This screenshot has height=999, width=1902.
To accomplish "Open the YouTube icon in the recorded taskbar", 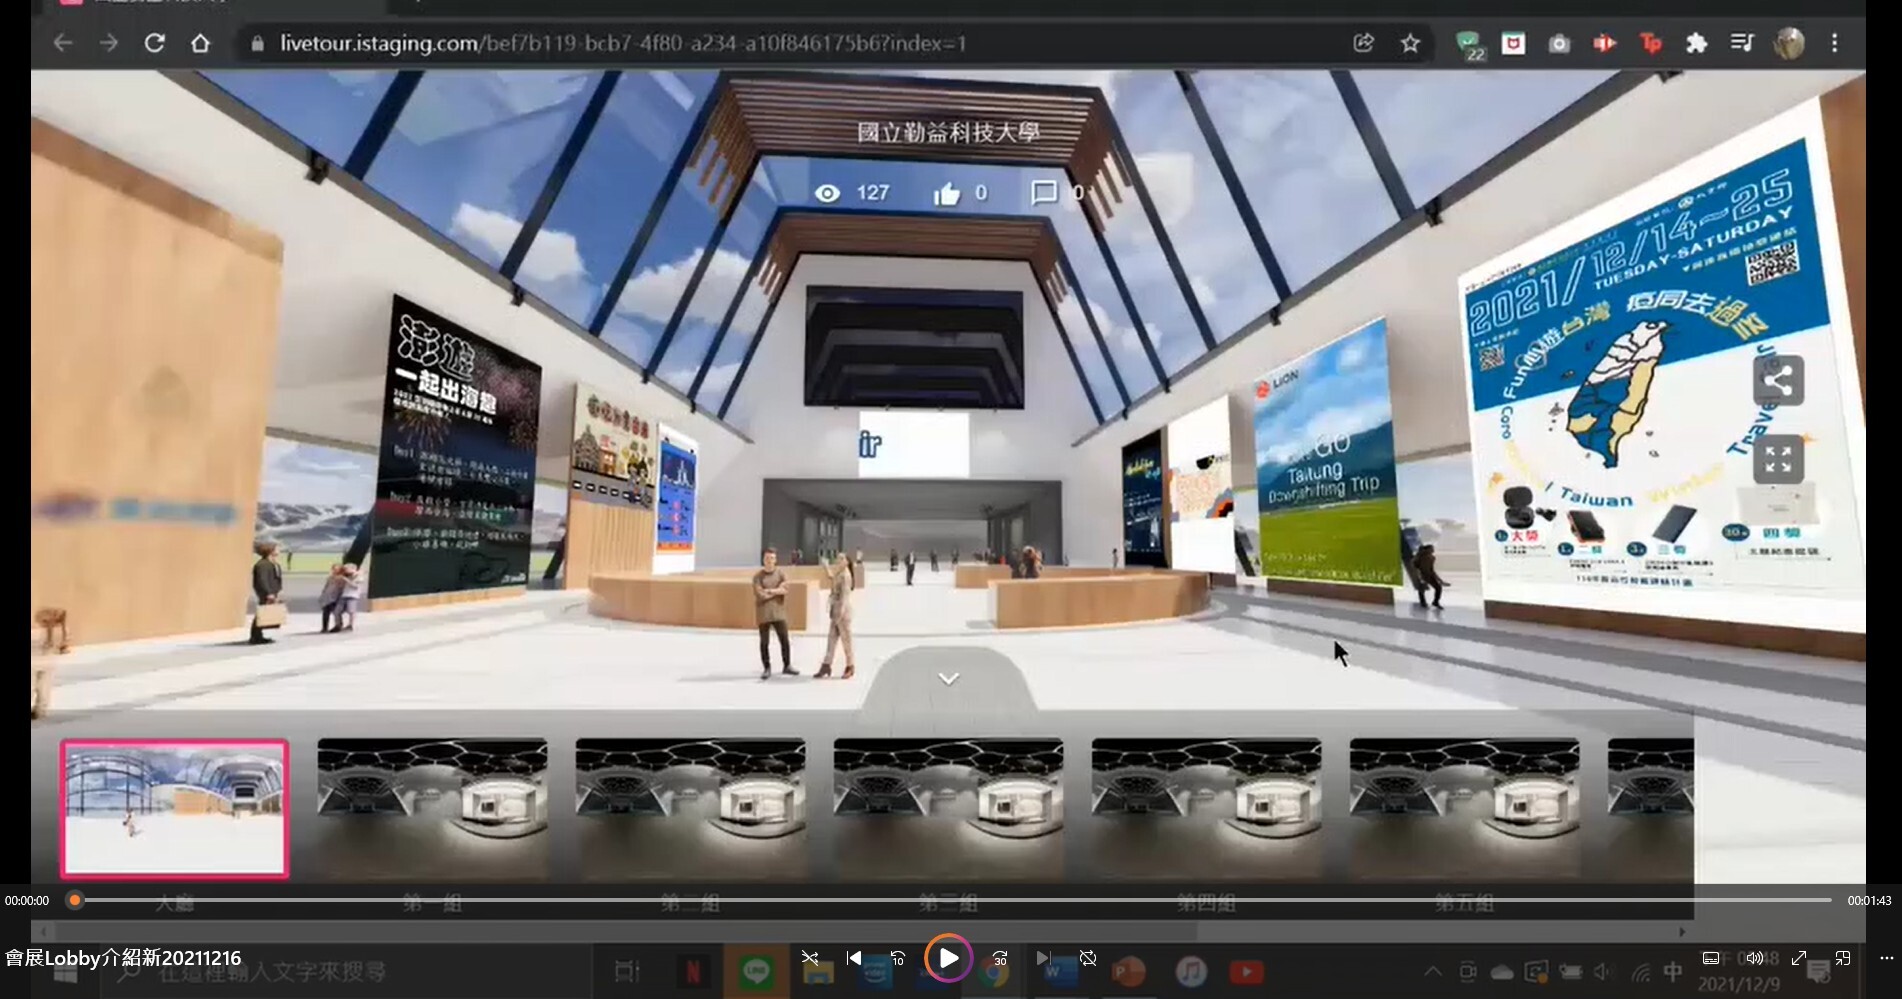I will [1246, 971].
